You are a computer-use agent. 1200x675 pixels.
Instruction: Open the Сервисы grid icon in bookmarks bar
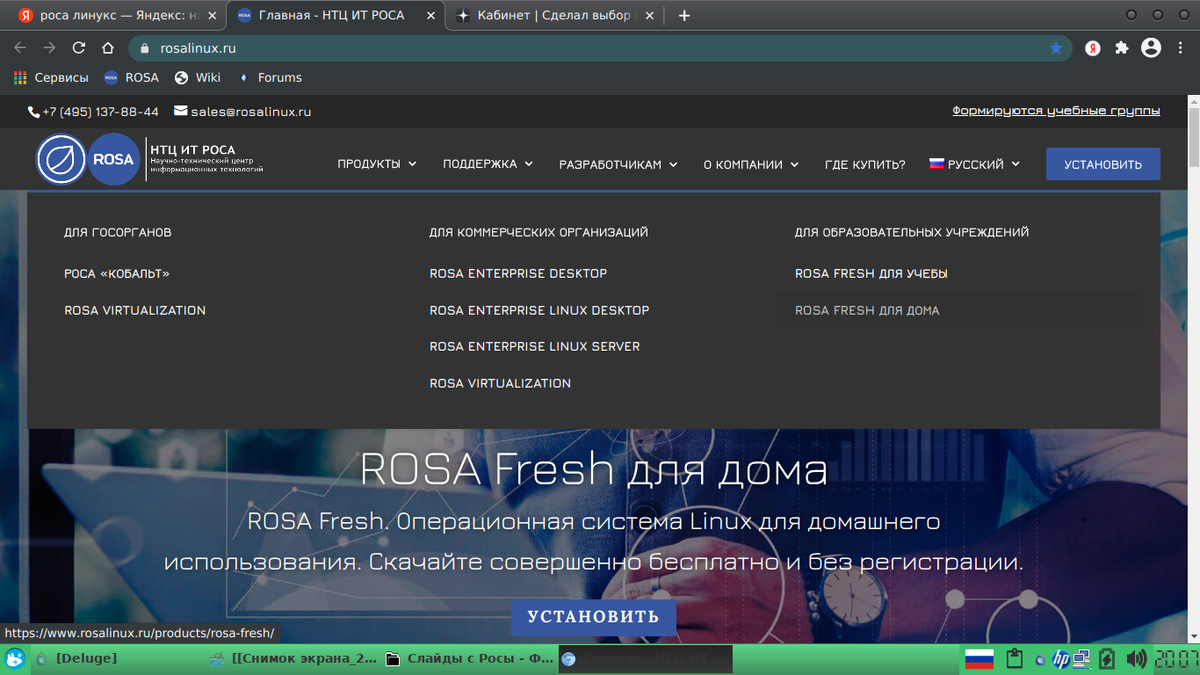pyautogui.click(x=19, y=77)
